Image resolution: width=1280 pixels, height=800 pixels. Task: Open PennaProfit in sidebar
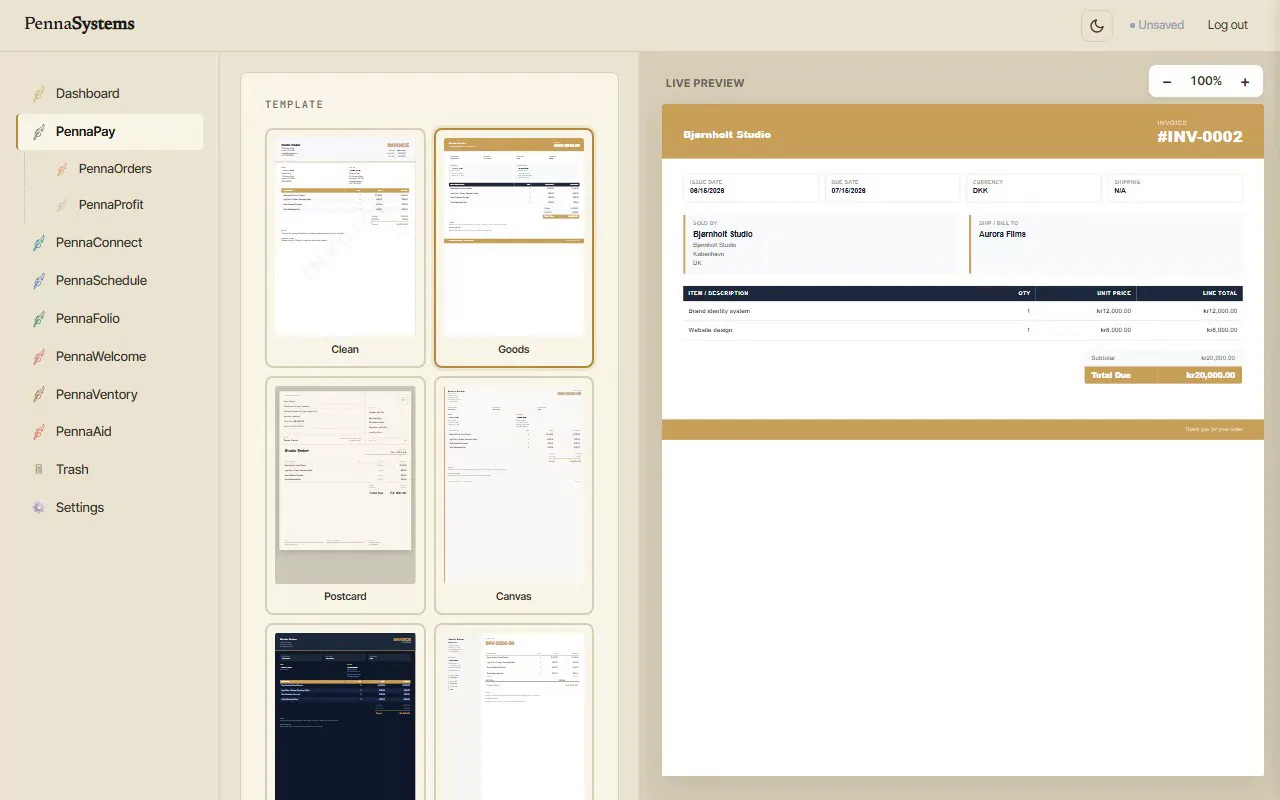click(x=111, y=205)
